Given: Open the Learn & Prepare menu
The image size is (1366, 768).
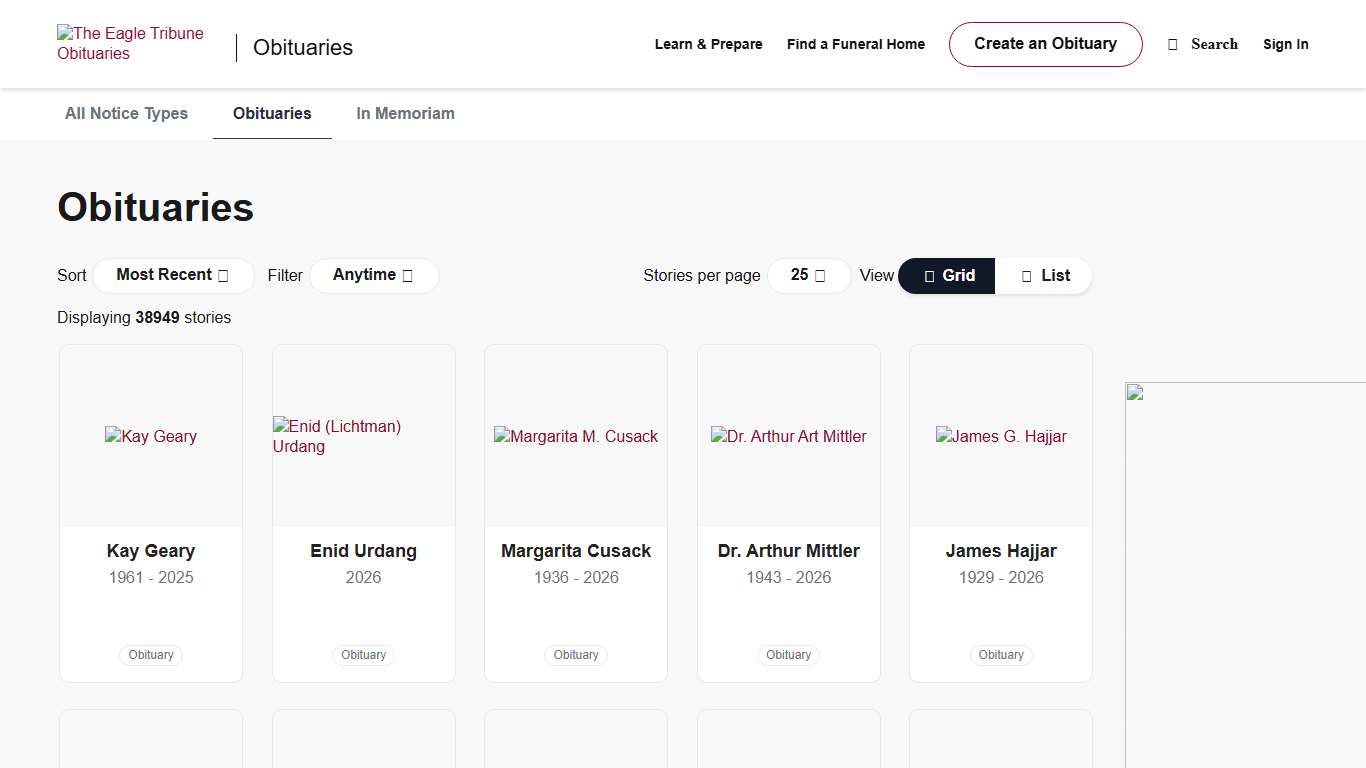Looking at the screenshot, I should tap(708, 44).
